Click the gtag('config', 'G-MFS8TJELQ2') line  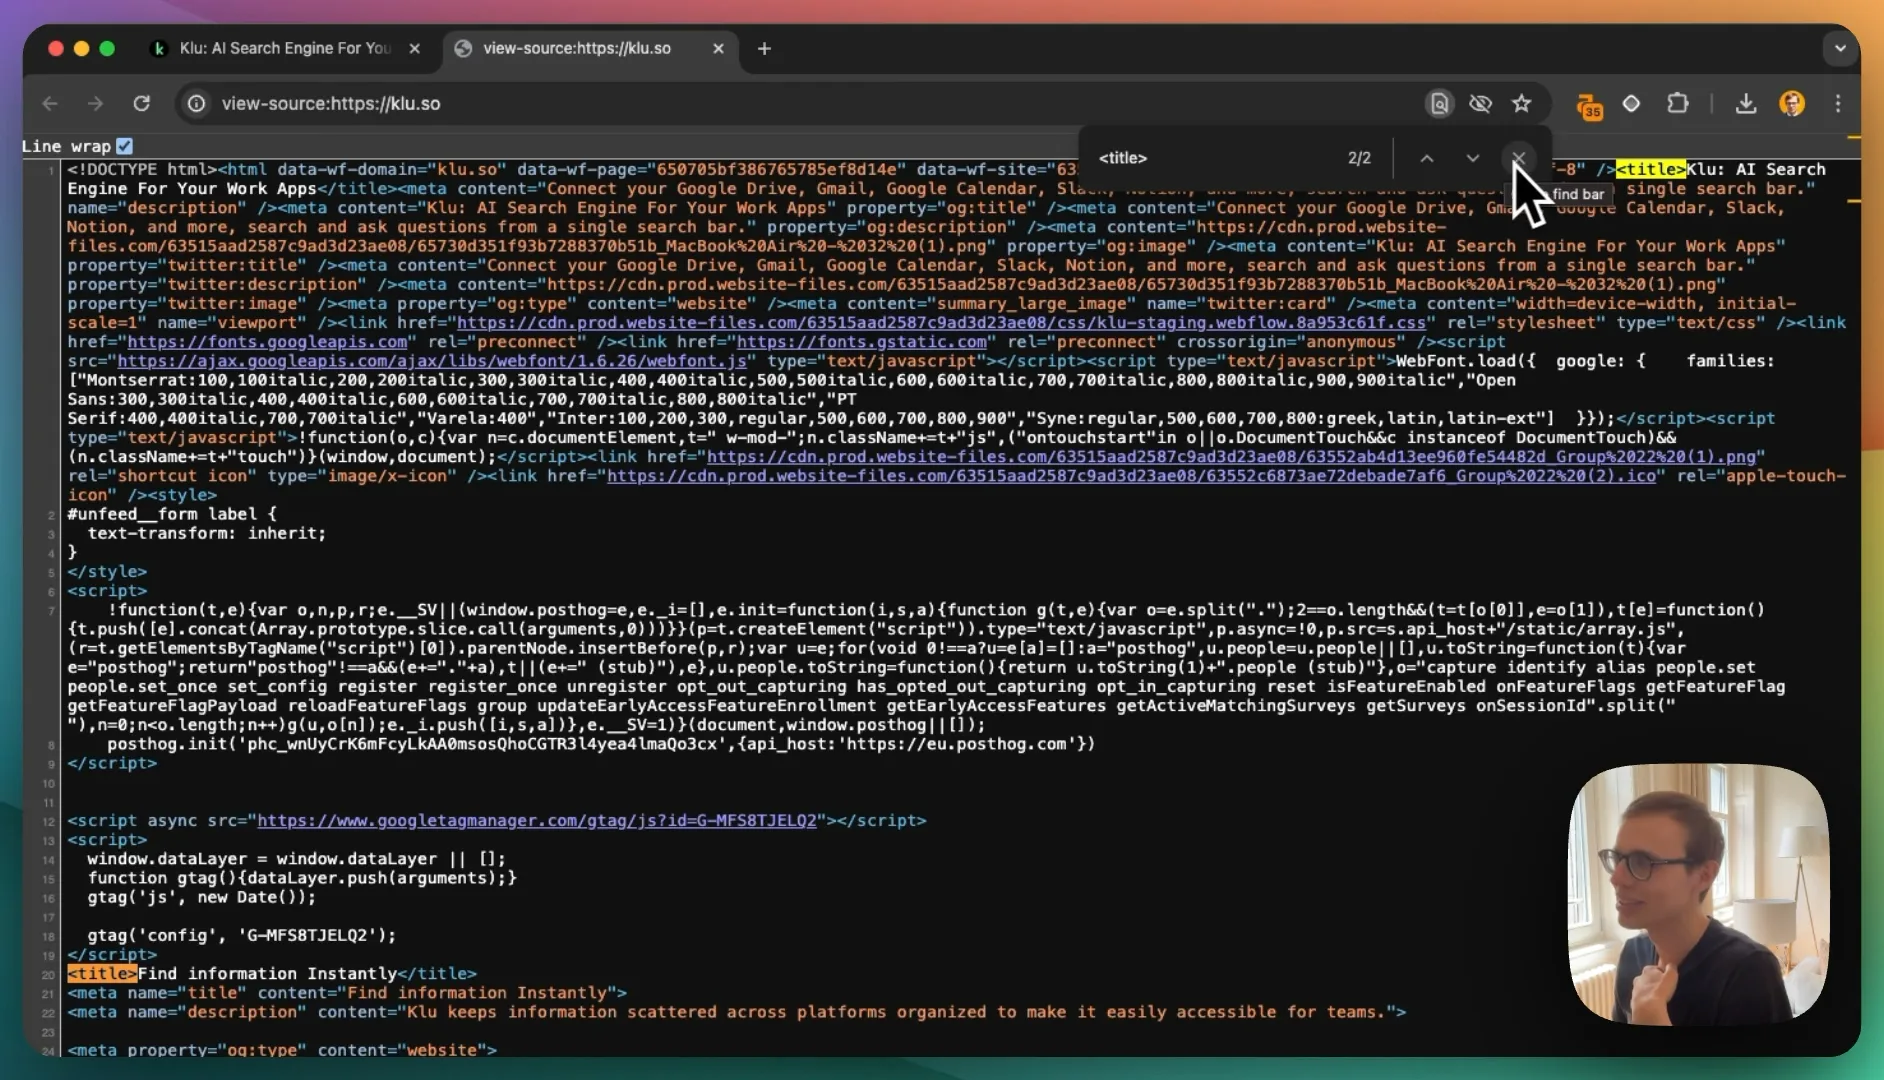[x=241, y=936]
